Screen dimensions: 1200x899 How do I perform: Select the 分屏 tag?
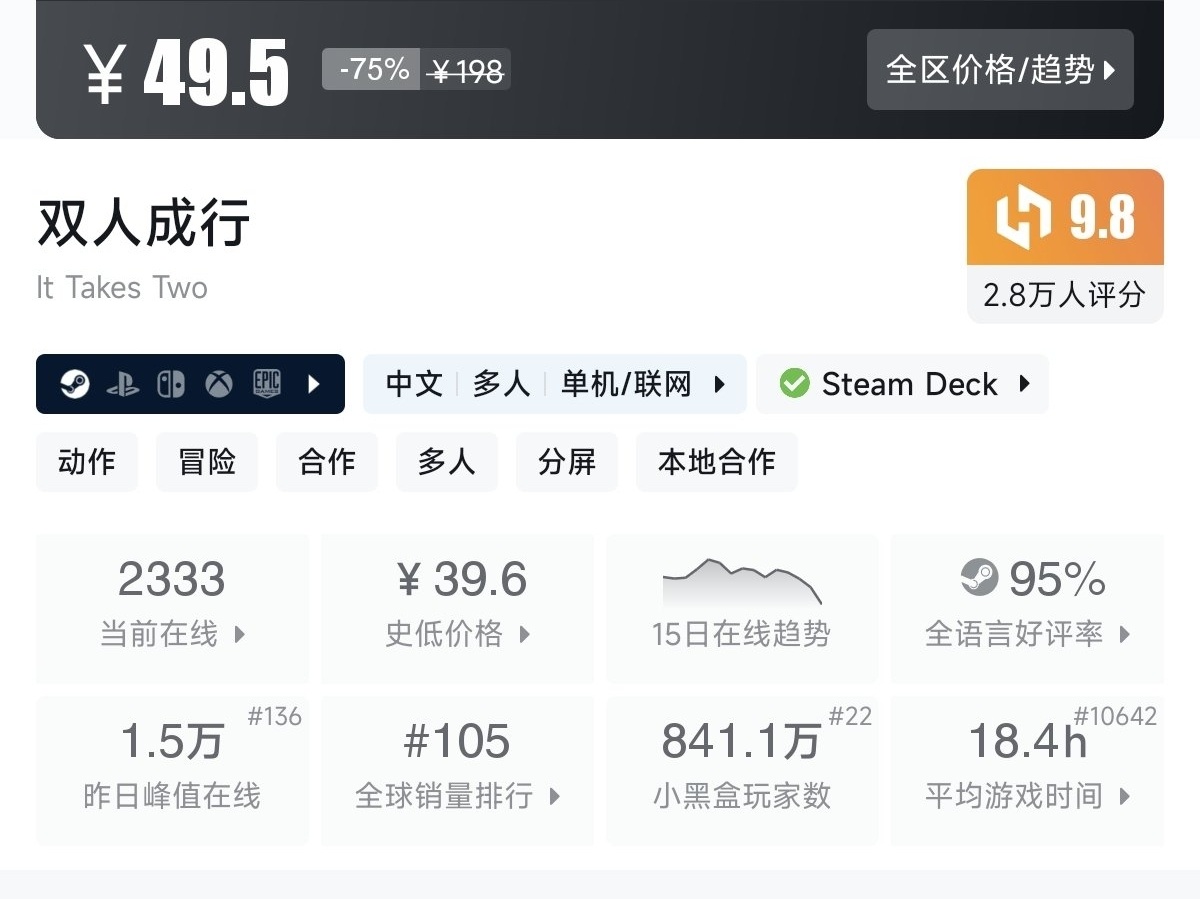566,462
